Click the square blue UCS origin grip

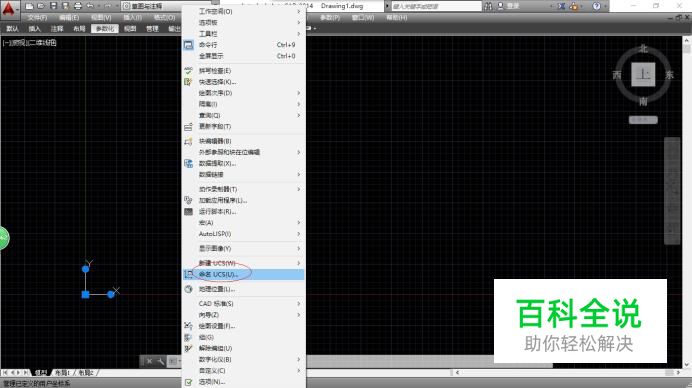point(86,294)
